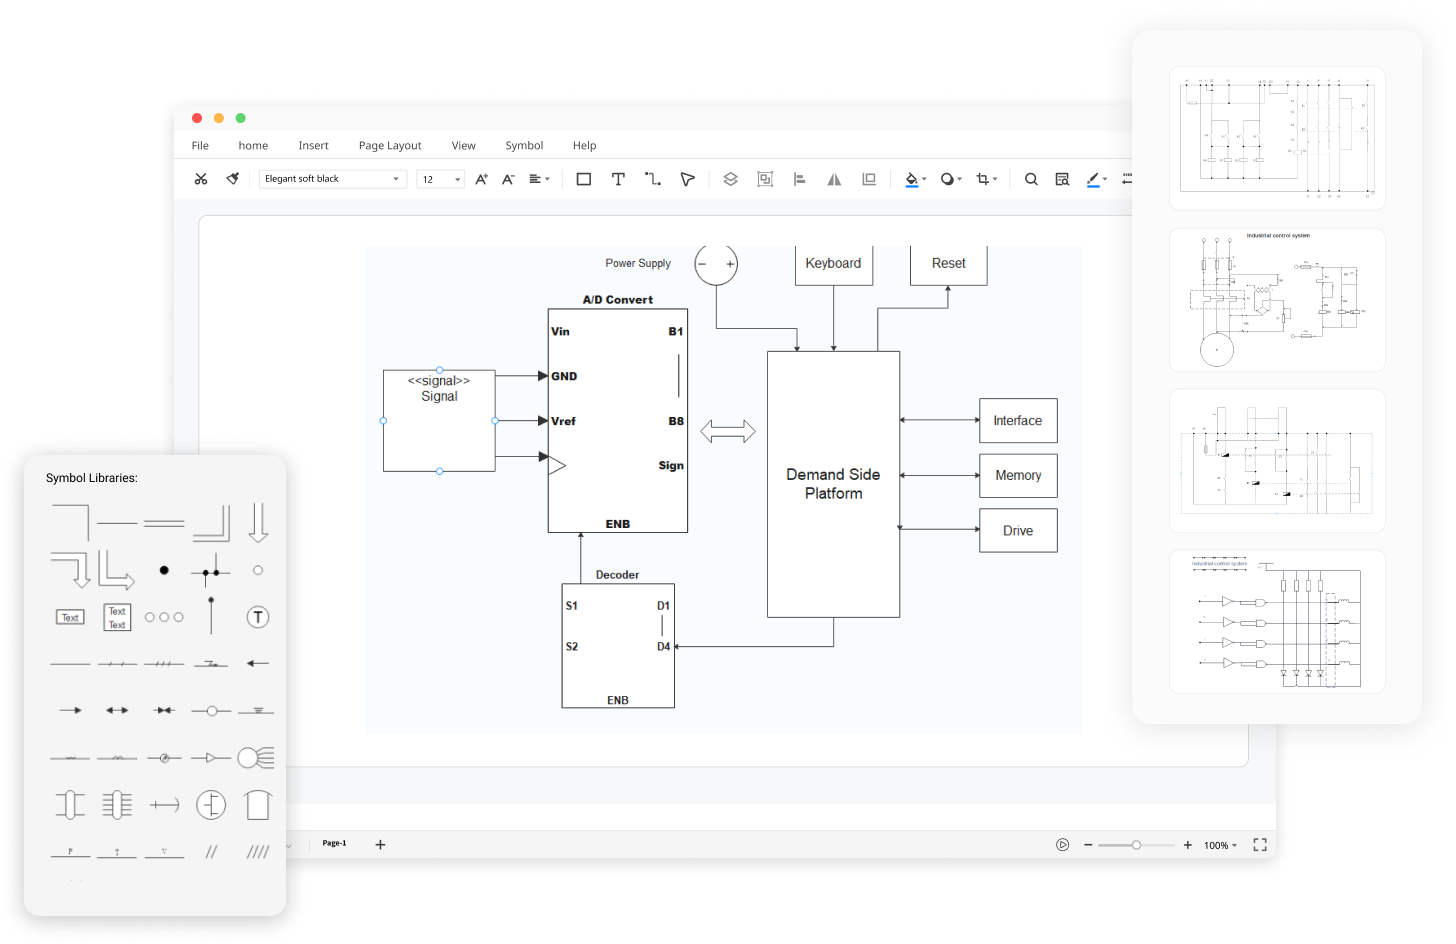
Task: Select the Cut tool (scissors icon)
Action: click(201, 178)
